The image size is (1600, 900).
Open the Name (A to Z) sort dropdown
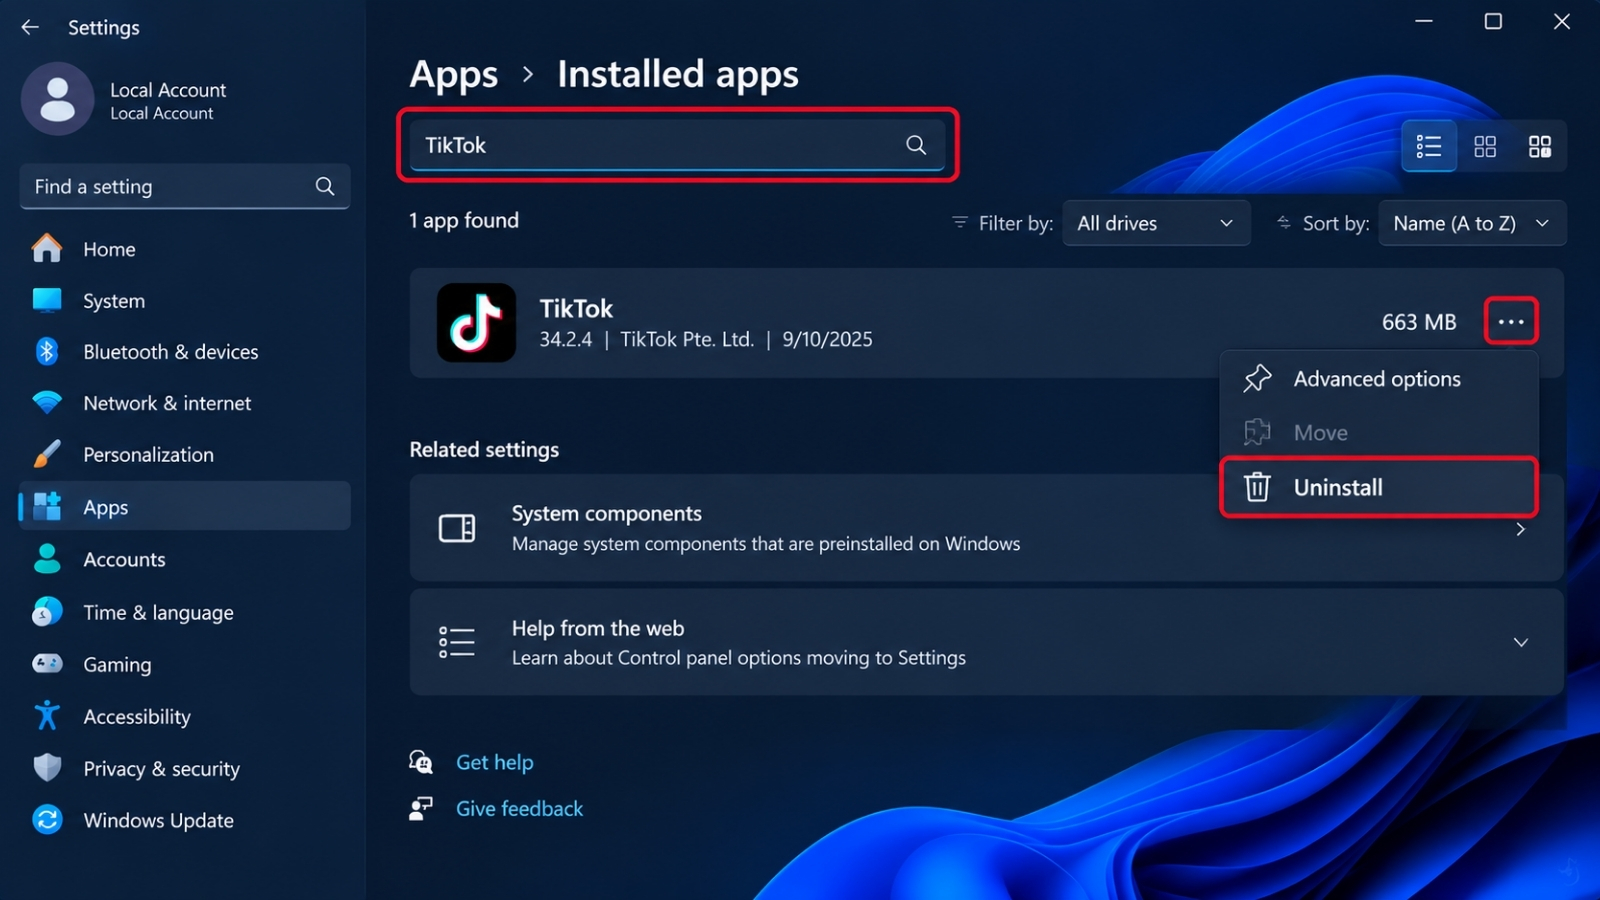pyautogui.click(x=1472, y=223)
